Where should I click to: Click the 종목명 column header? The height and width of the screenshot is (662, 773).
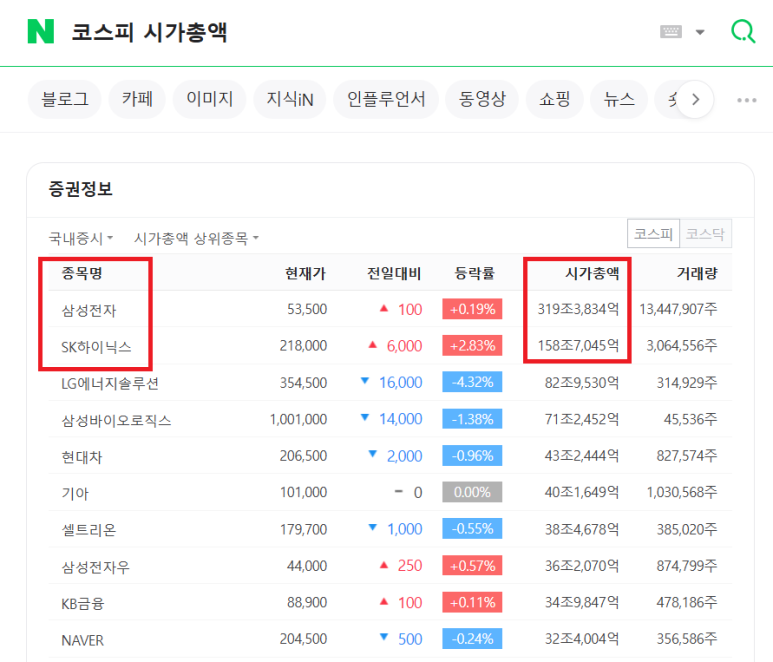pos(82,273)
